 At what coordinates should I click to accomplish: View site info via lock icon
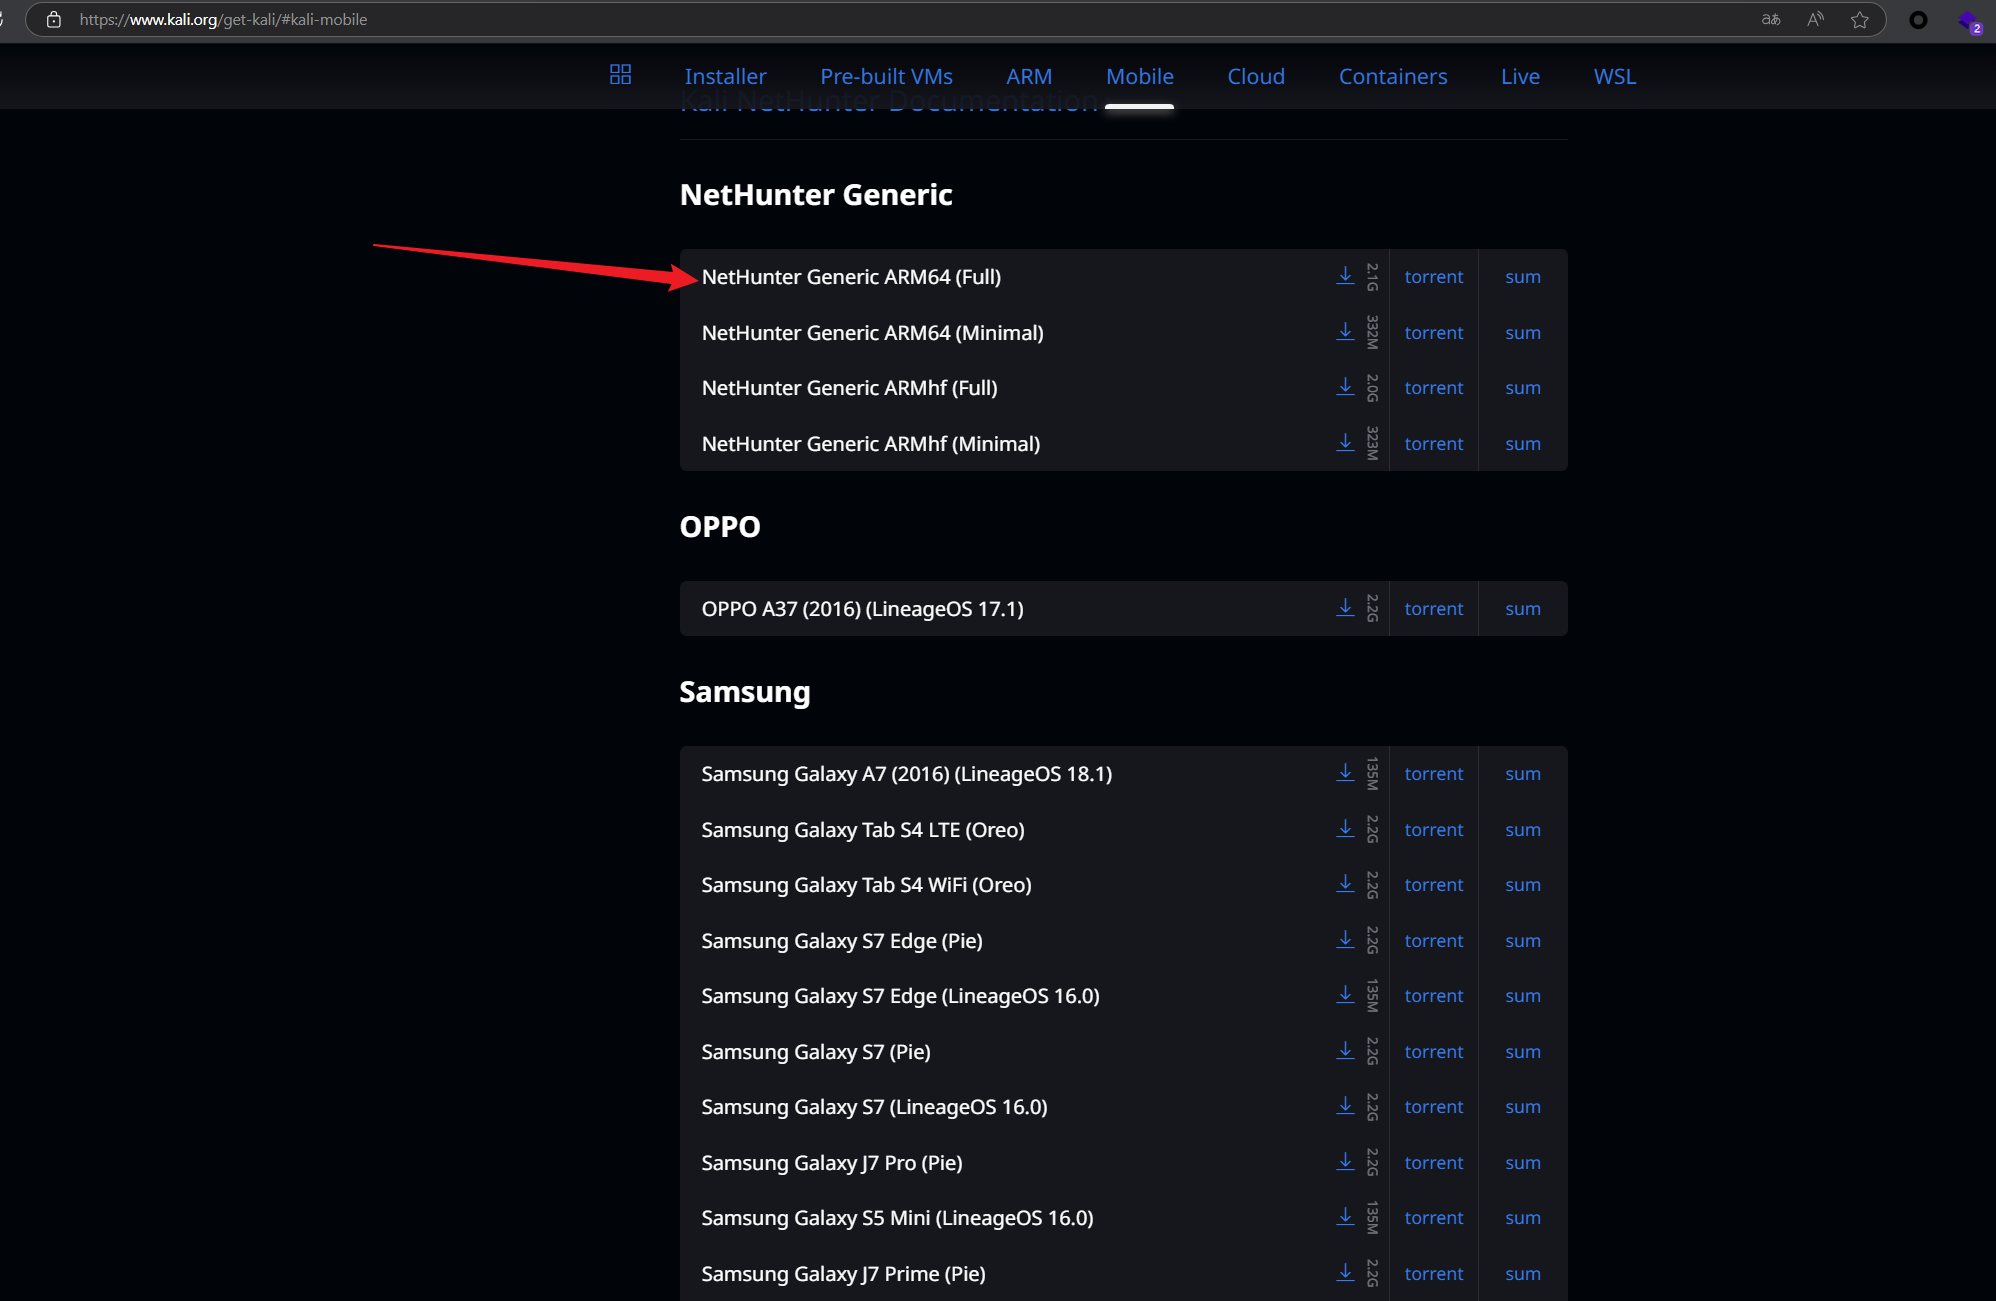54,20
